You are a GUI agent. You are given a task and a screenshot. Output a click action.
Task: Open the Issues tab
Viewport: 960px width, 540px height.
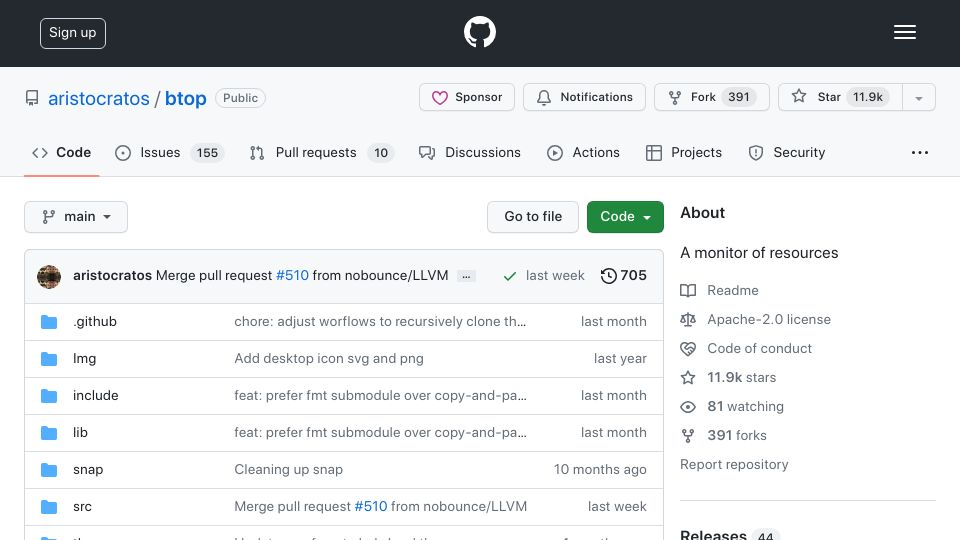(x=170, y=152)
